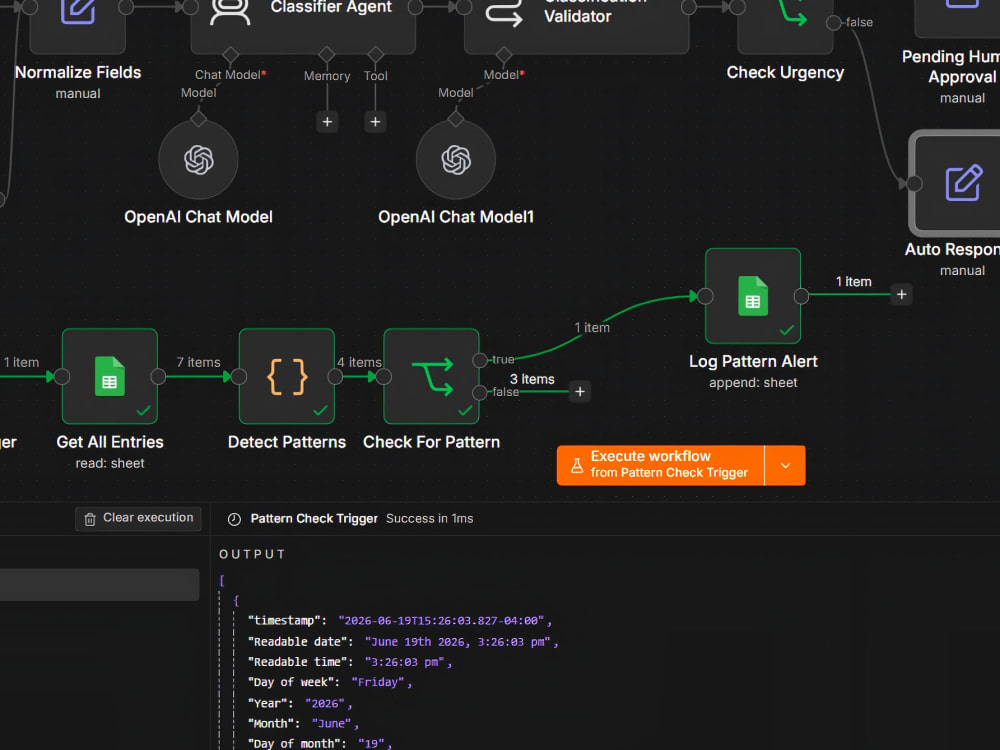1000x750 pixels.
Task: Open the OpenAI Chat Model1 node
Action: (455, 159)
